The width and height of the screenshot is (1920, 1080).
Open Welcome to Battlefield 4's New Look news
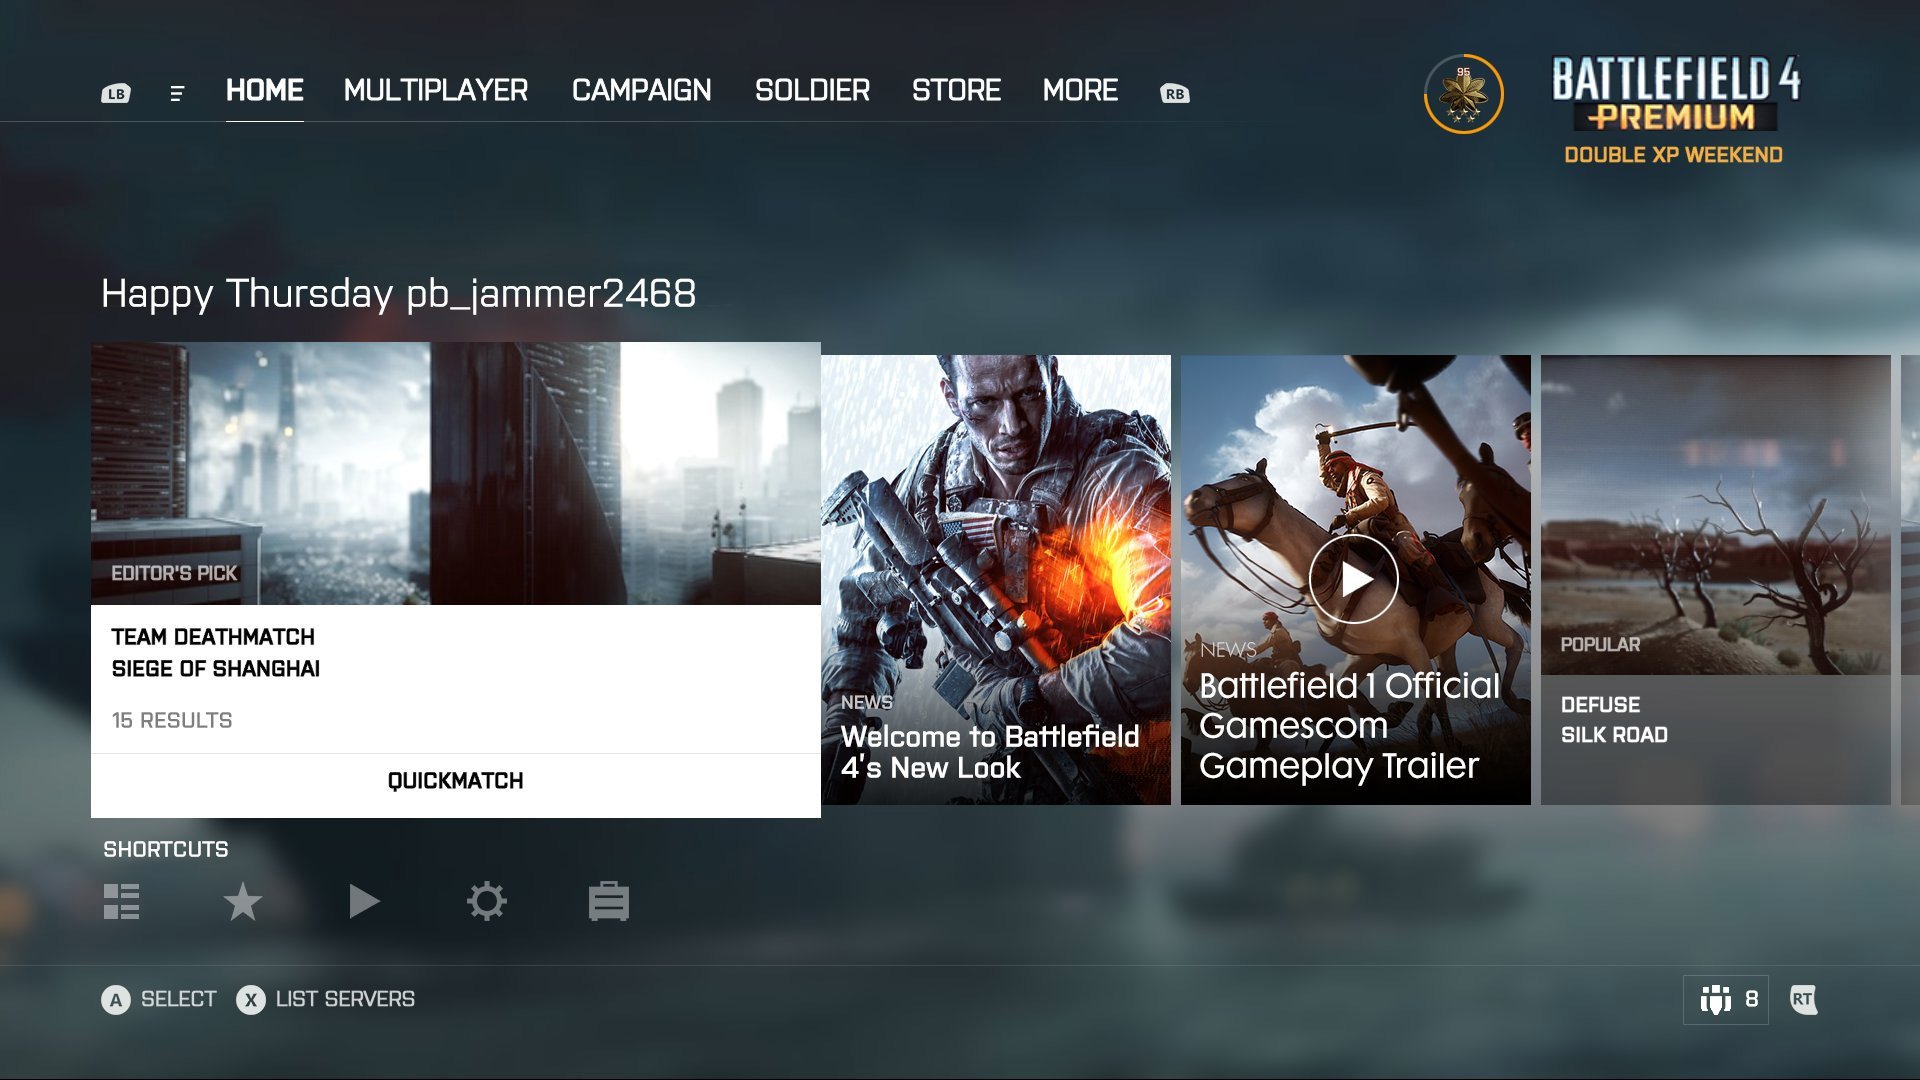[x=995, y=580]
